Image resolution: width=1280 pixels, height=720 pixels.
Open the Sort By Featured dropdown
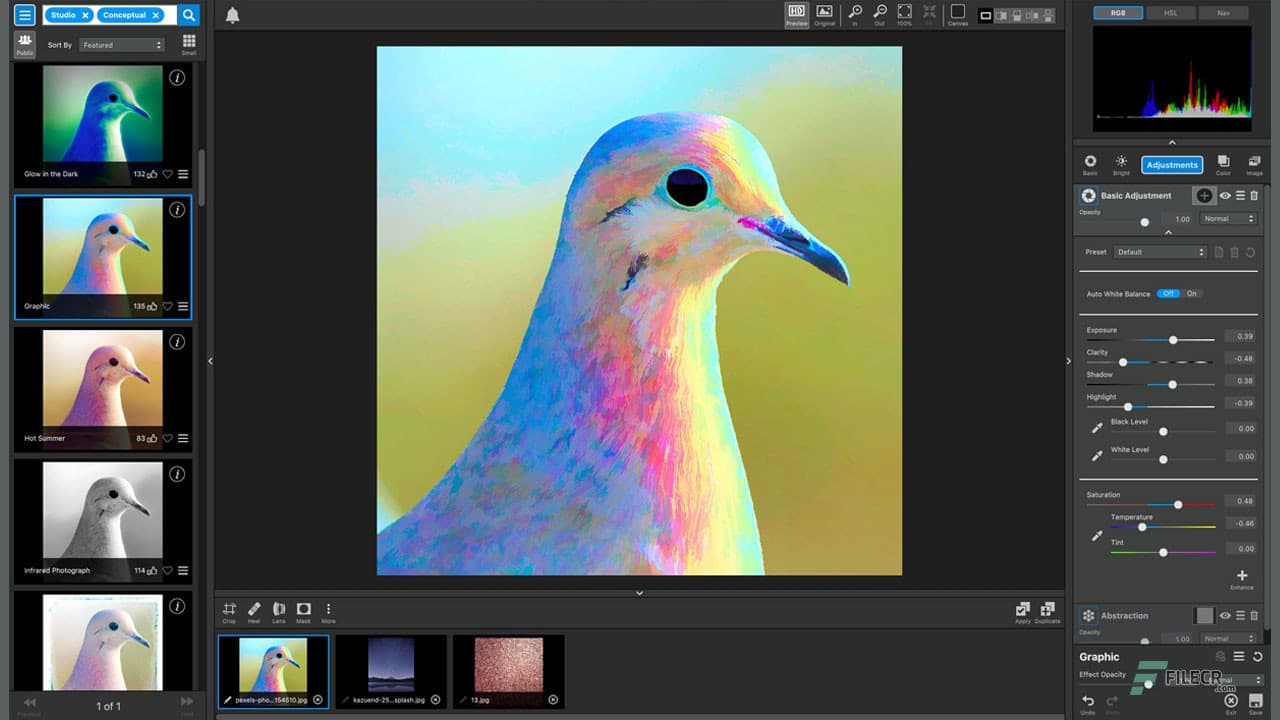tap(122, 44)
